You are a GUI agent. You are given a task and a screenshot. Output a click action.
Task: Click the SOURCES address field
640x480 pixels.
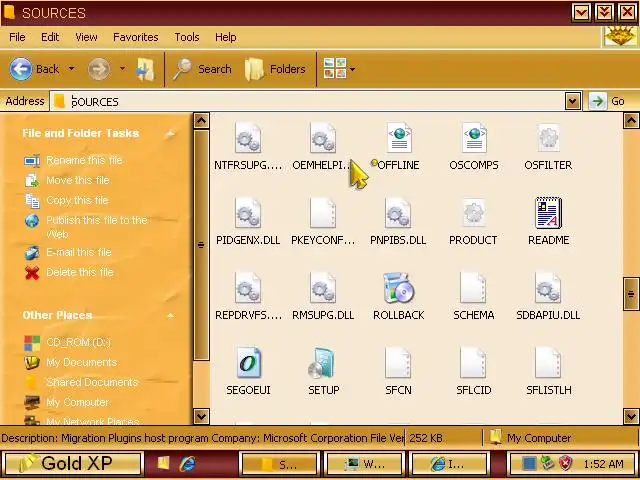[x=308, y=101]
